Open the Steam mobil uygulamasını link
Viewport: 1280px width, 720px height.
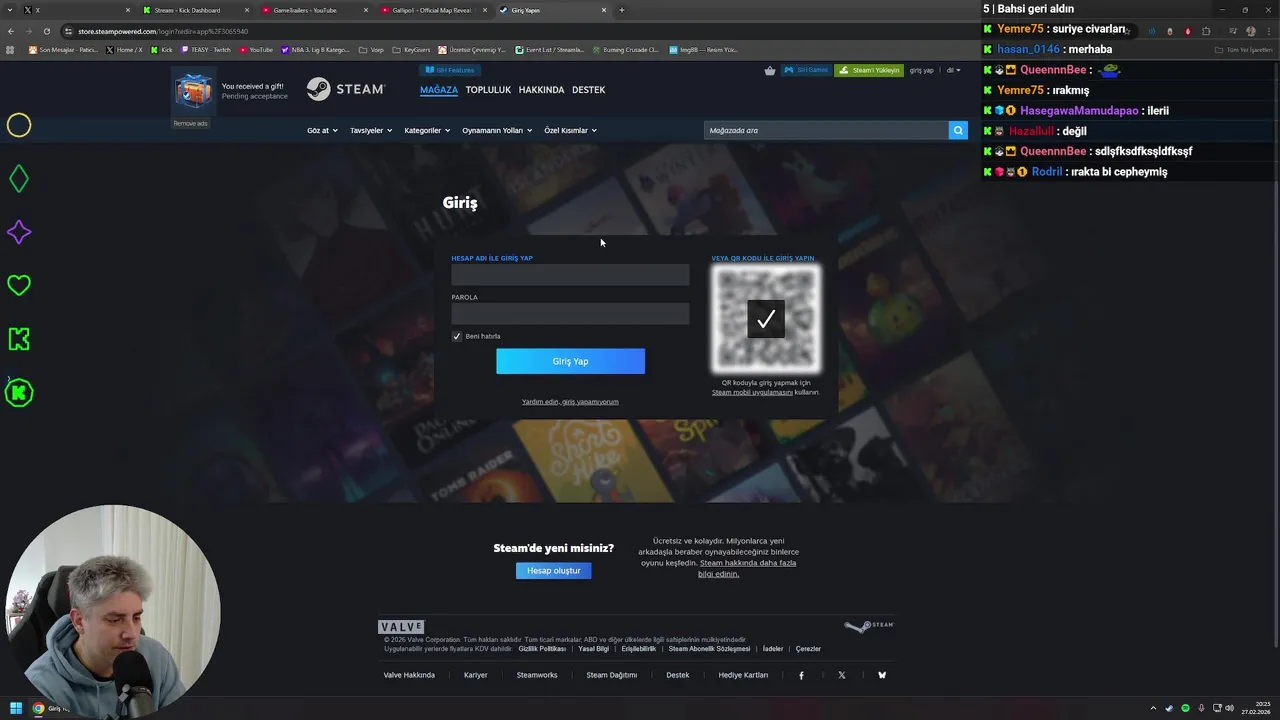[752, 392]
